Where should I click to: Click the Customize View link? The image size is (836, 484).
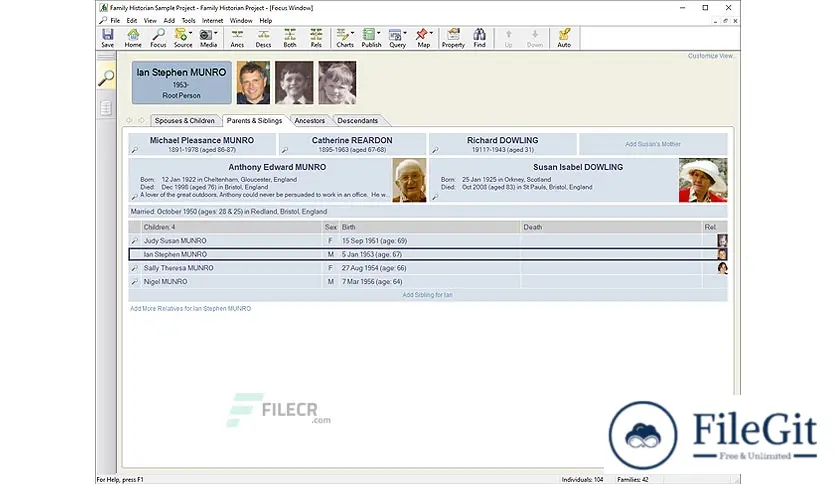point(710,56)
